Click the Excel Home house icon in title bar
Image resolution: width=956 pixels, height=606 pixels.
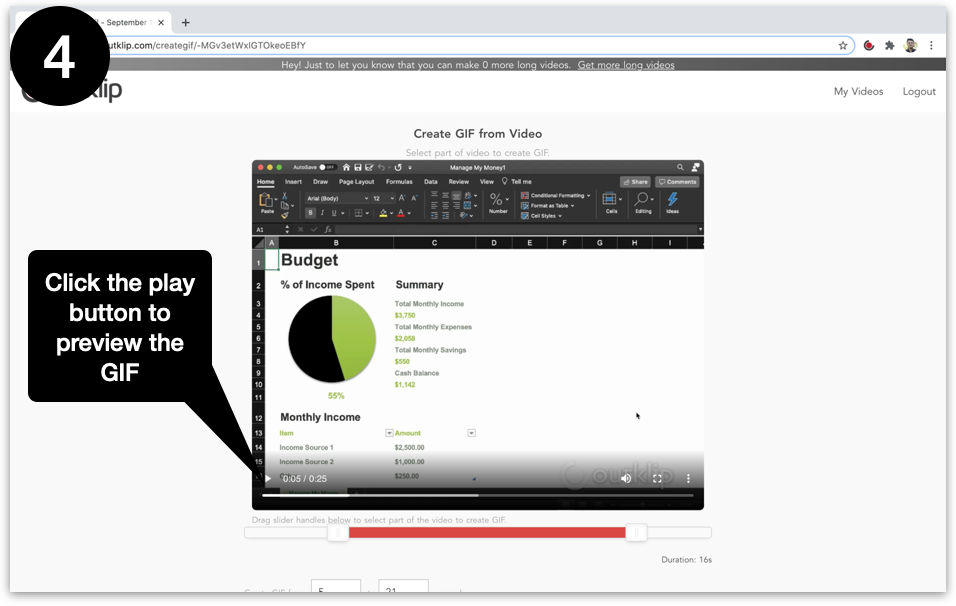click(346, 167)
